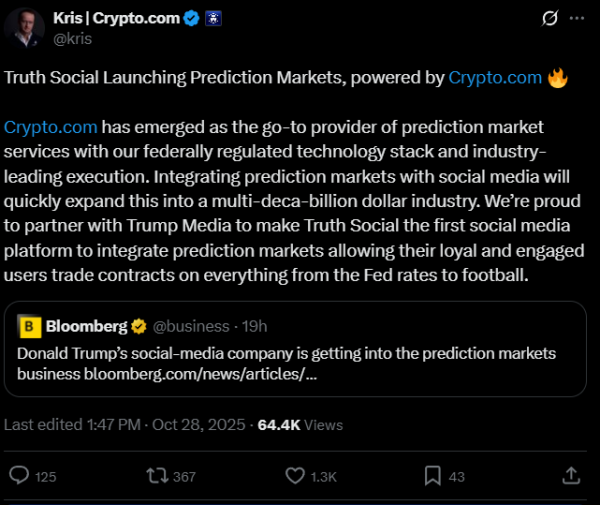
Task: Bookmark this post
Action: 432,476
